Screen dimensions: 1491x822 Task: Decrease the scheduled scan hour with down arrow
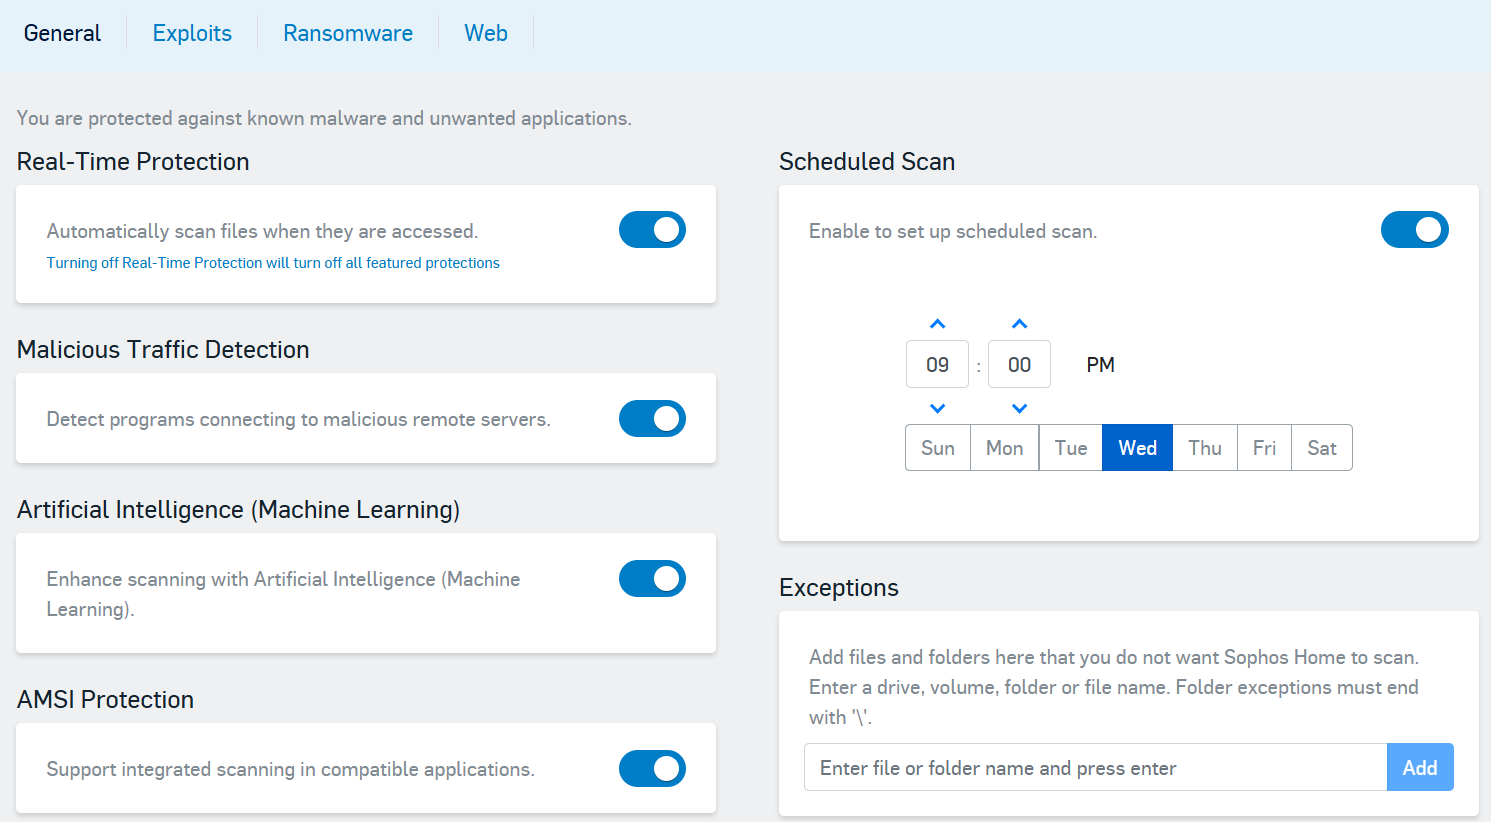pyautogui.click(x=937, y=408)
